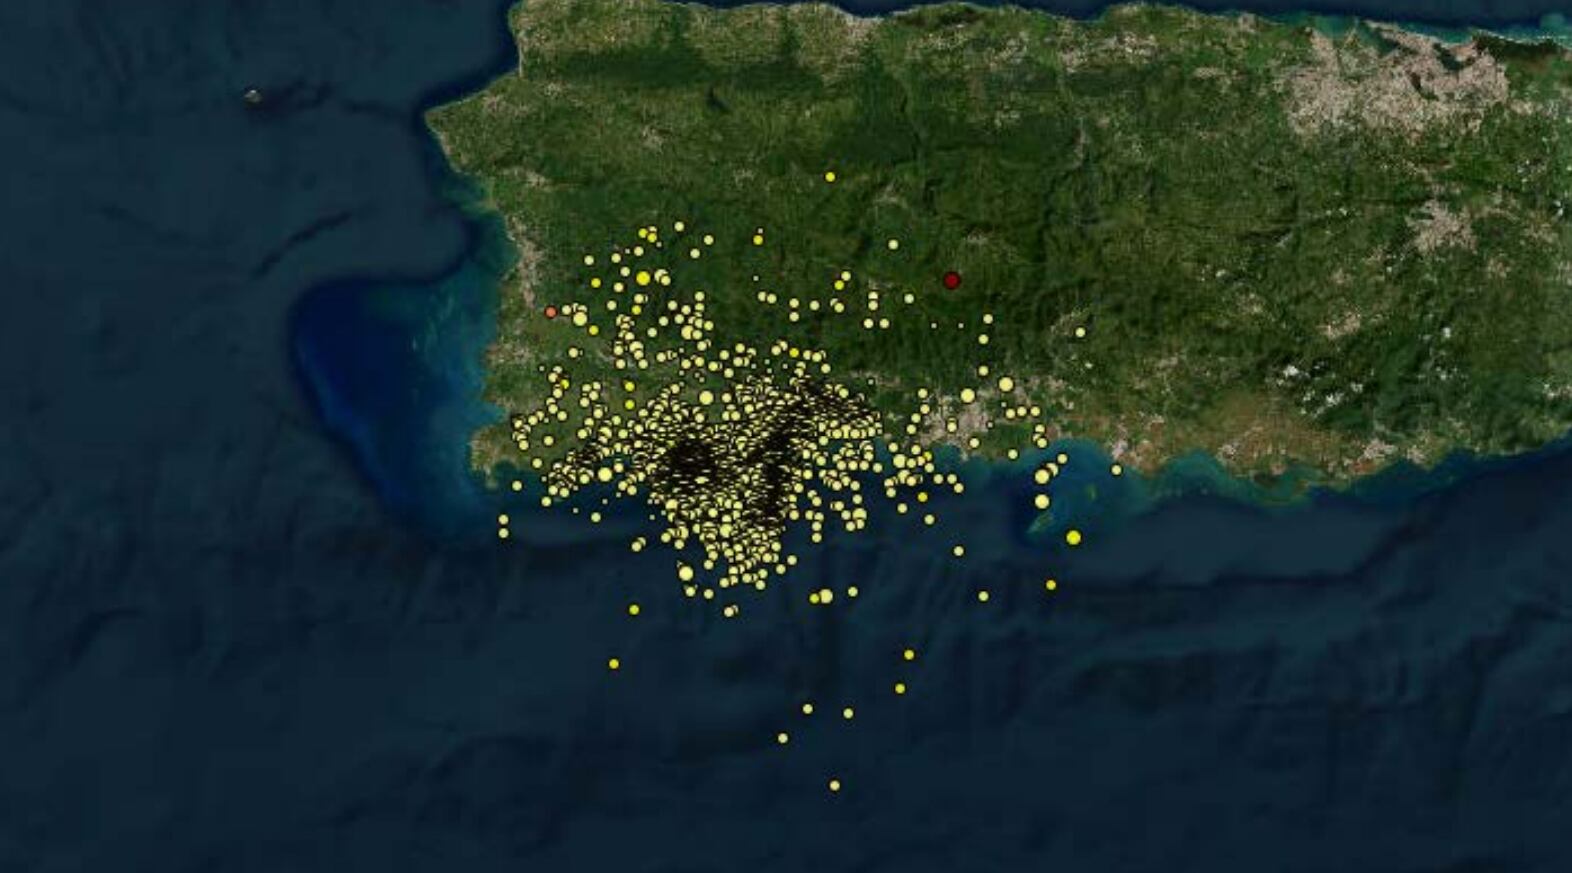1572x873 pixels.
Task: Click the northernmost isolated yellow earthquake marker
Action: 830,177
